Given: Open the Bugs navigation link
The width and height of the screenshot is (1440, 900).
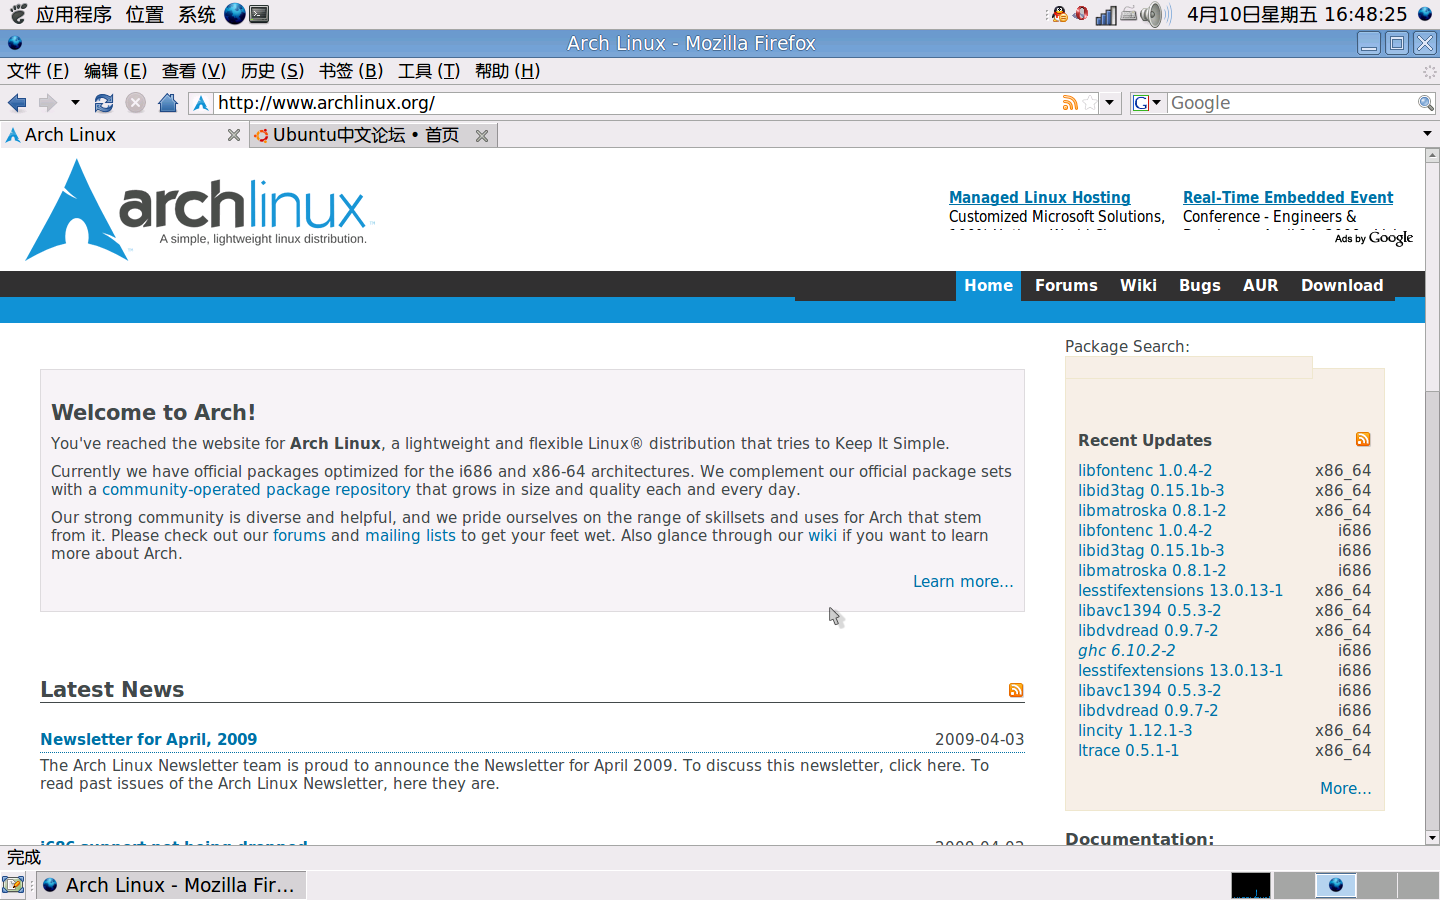Looking at the screenshot, I should pyautogui.click(x=1200, y=285).
